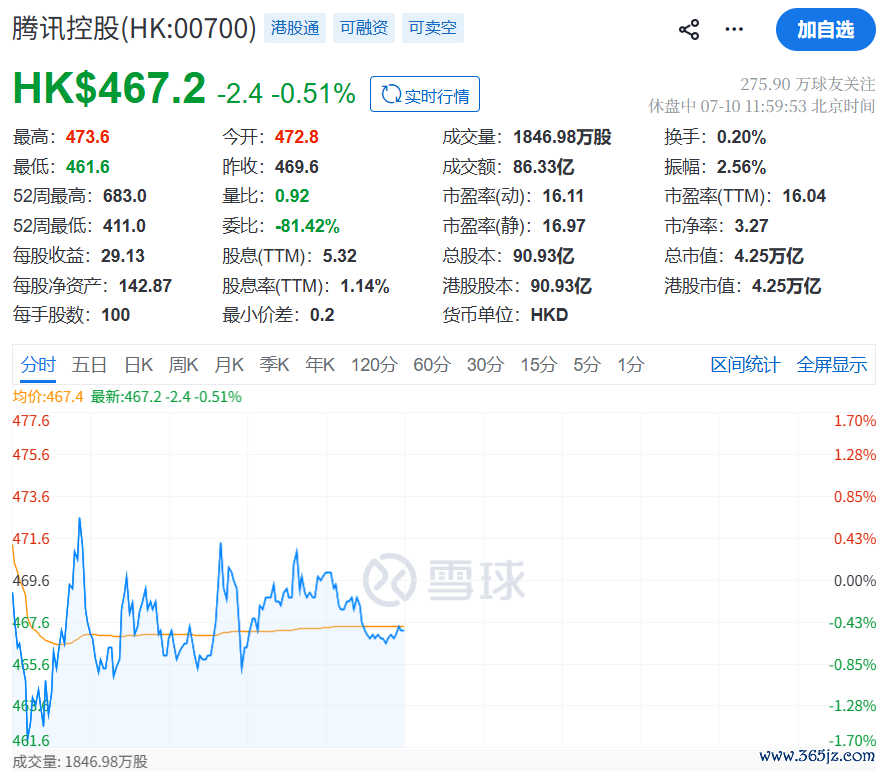882x771 pixels.
Task: Click the 每股净资产 value 142.87
Action: [145, 286]
